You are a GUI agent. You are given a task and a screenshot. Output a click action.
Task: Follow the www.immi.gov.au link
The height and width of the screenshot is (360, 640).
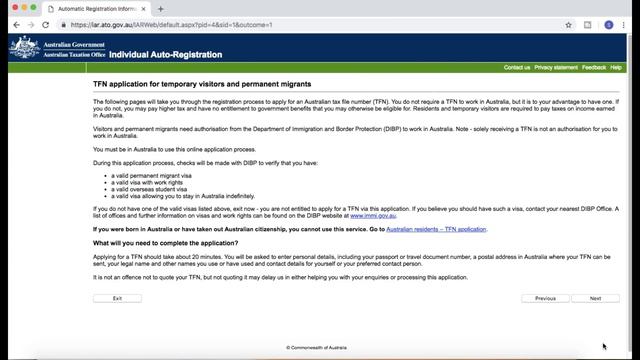[373, 216]
